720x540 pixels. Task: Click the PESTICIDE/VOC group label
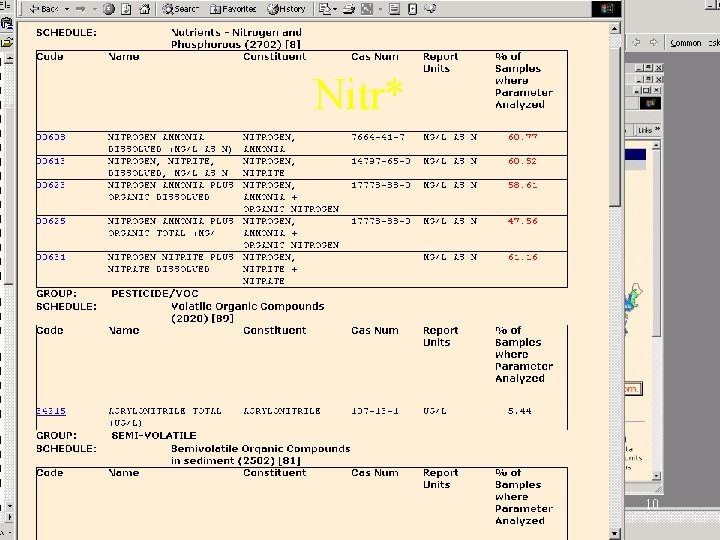click(155, 294)
